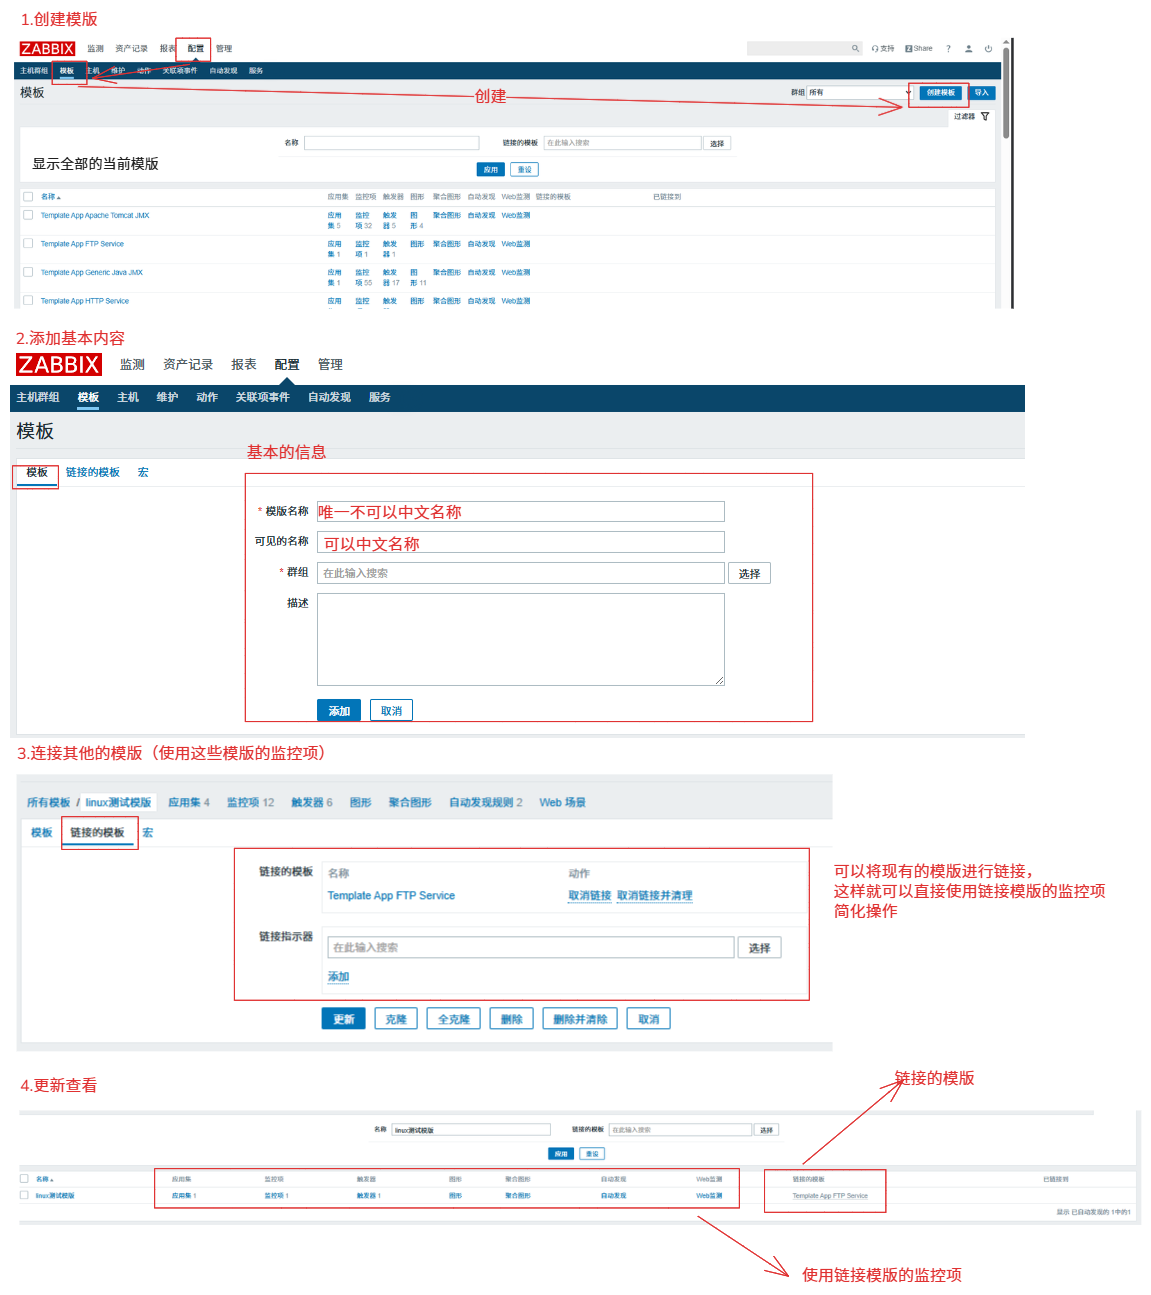Viewport: 1151px width, 1295px height.
Task: Check box for linux测试模版 row
Action: (24, 1195)
